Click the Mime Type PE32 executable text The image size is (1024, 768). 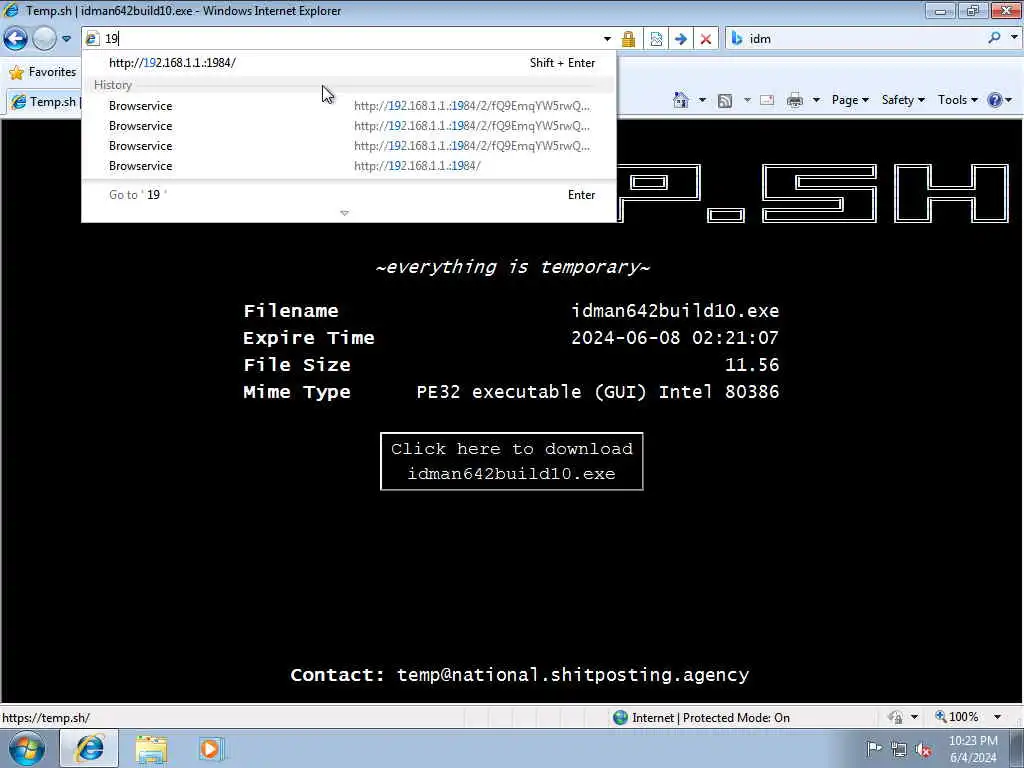coord(598,392)
